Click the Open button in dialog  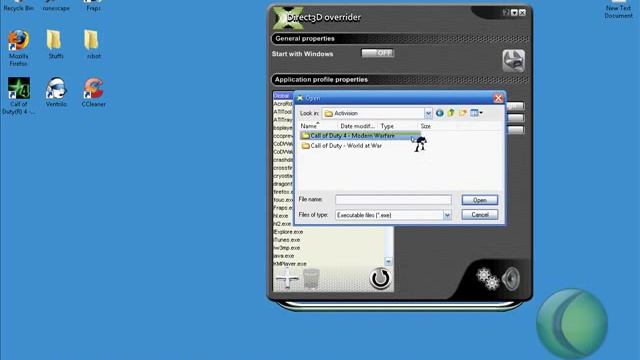pyautogui.click(x=480, y=200)
